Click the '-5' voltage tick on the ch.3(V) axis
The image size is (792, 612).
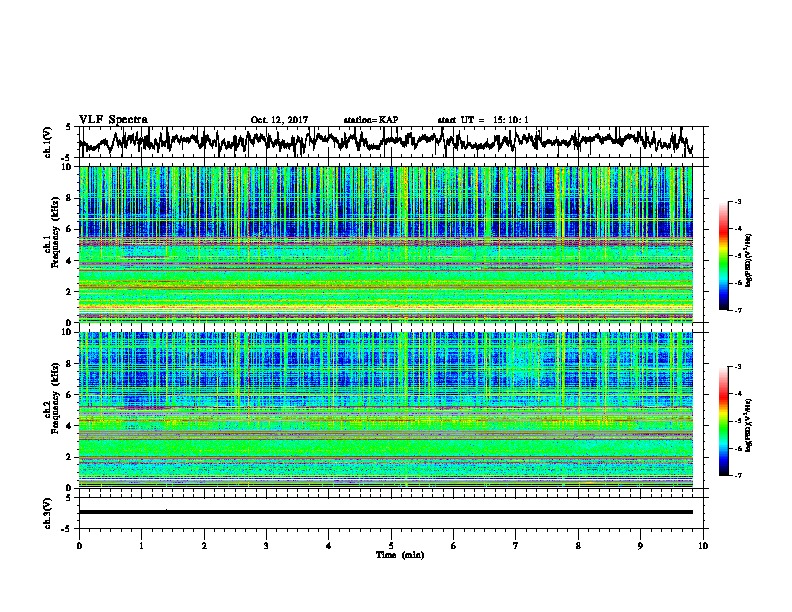pyautogui.click(x=67, y=529)
